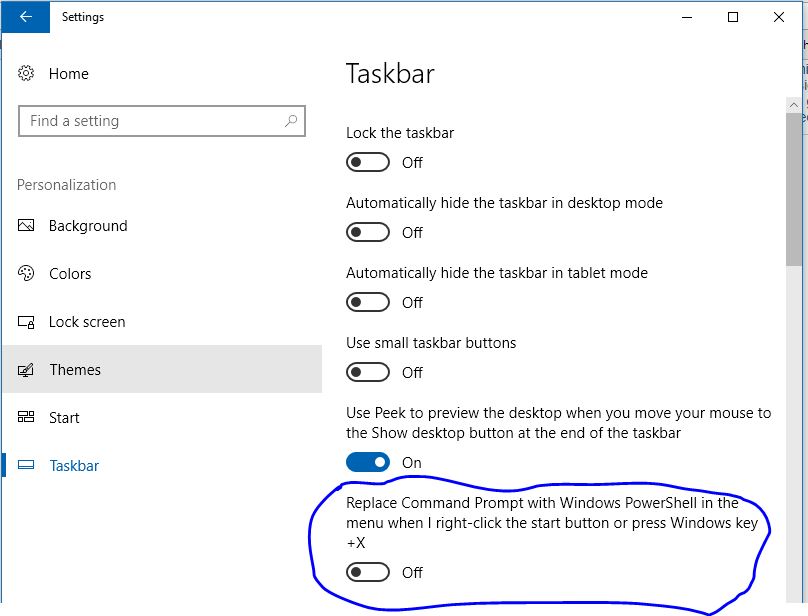Click the Home gear icon
808x616 pixels.
click(x=26, y=74)
